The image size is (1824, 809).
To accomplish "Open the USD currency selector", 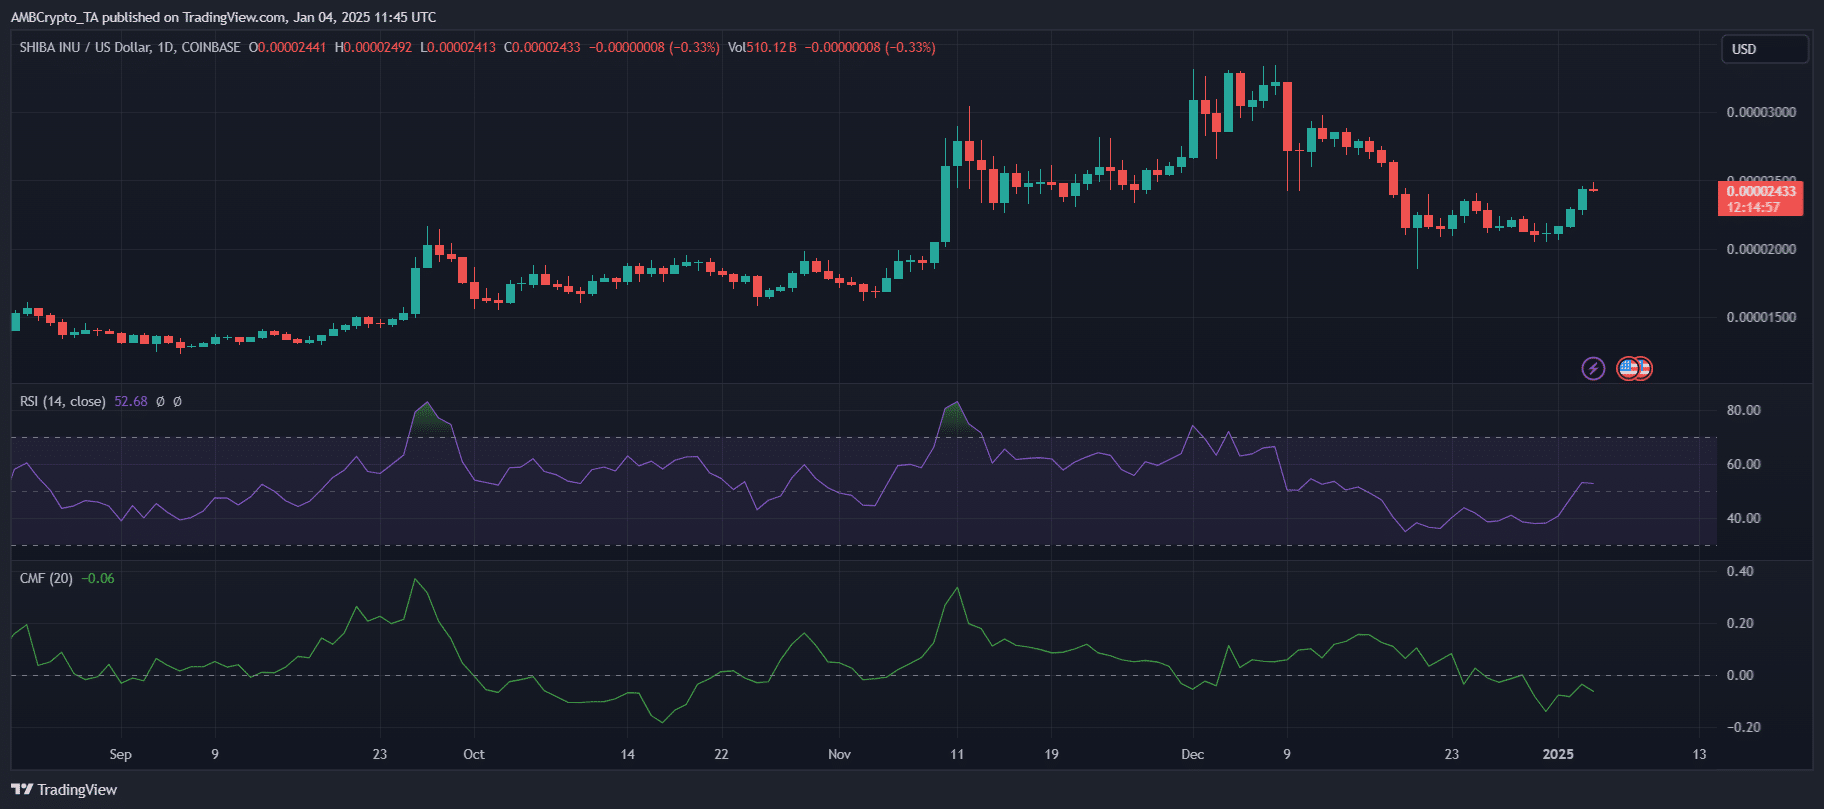I will tap(1763, 49).
